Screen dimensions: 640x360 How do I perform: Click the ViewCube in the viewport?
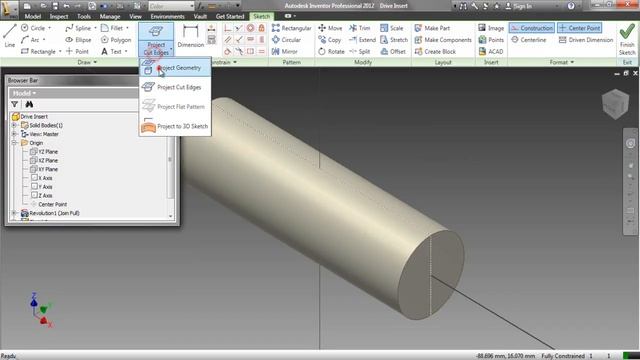tap(616, 104)
